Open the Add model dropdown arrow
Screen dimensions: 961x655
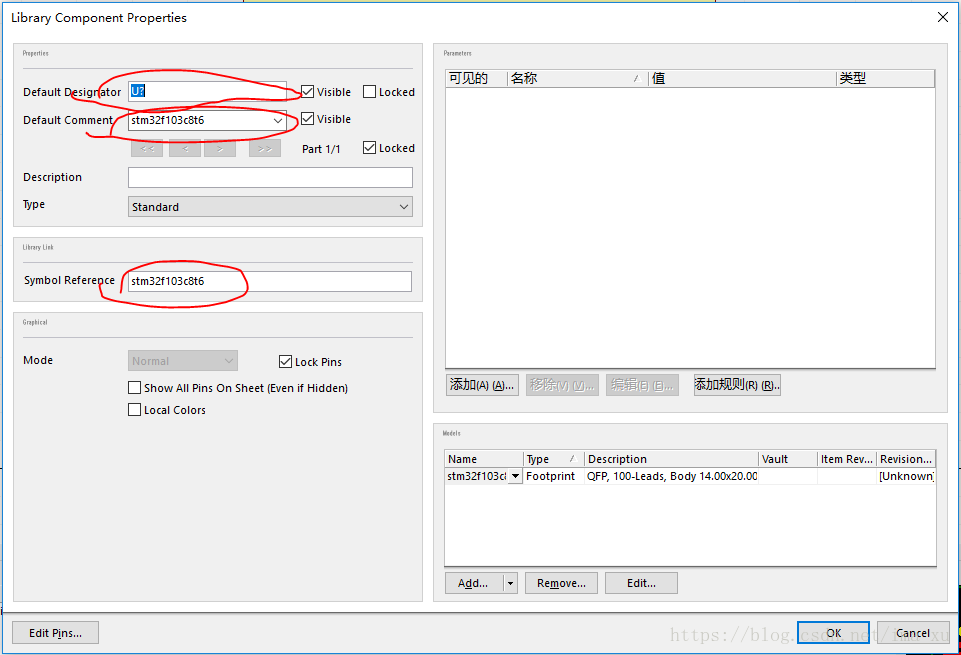(510, 583)
